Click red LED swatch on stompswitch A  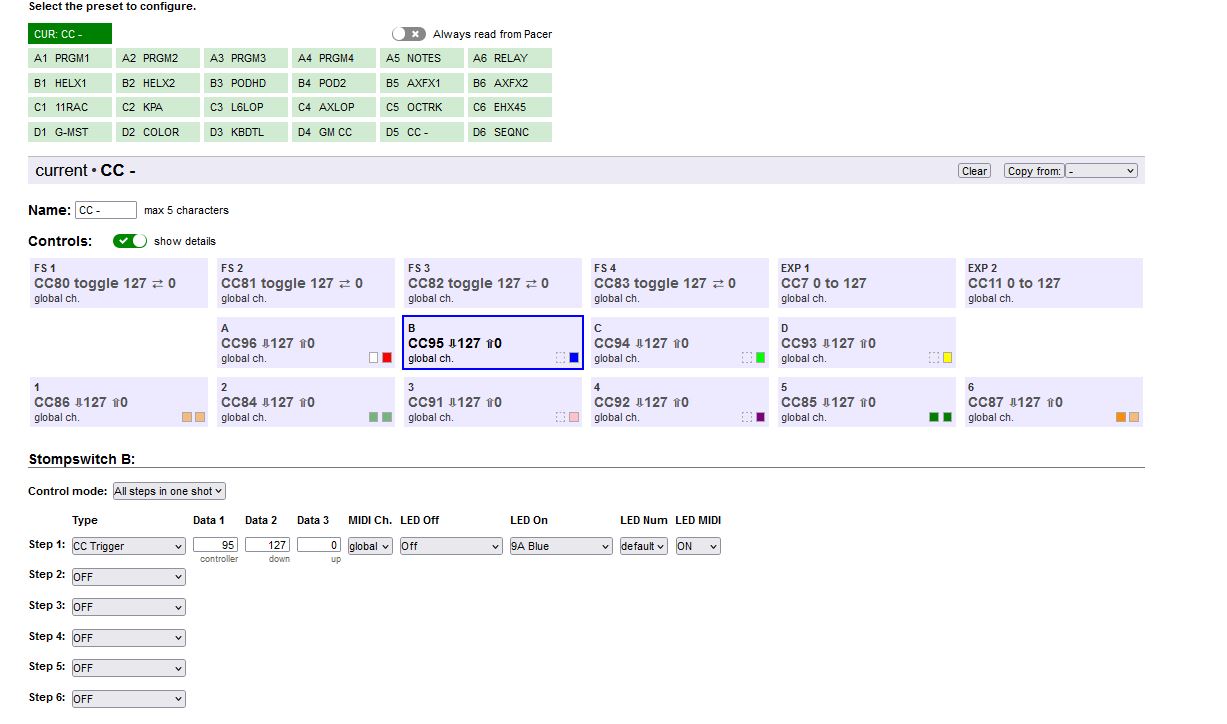[x=387, y=358]
